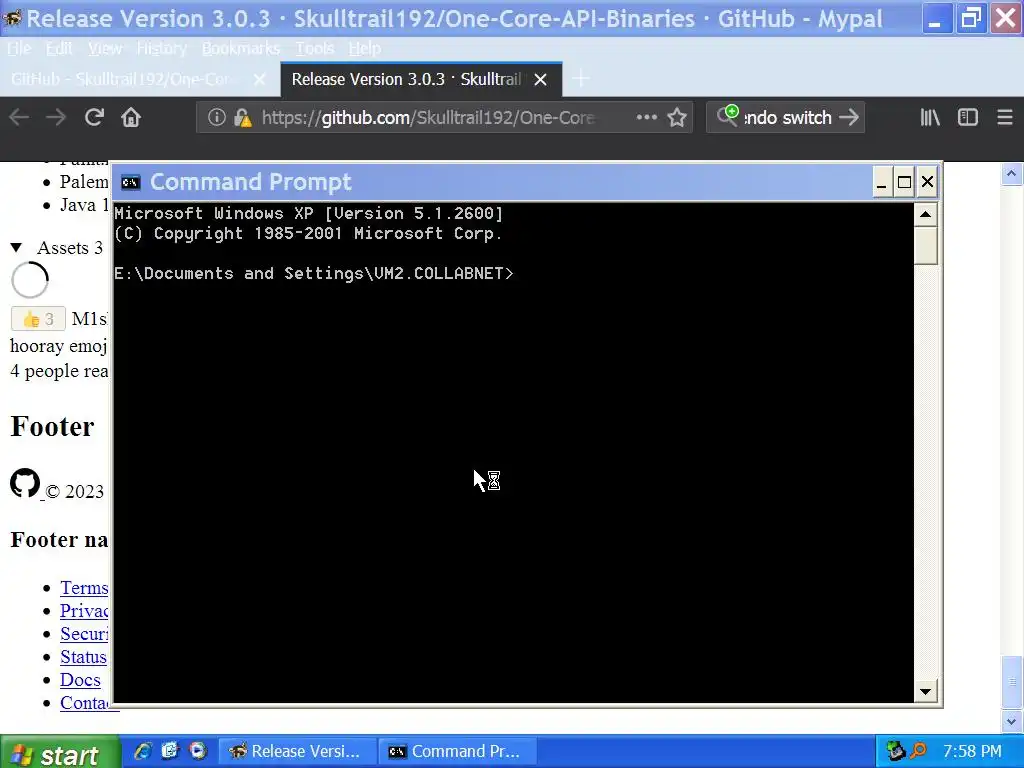Open the Security footer link

[x=84, y=633]
